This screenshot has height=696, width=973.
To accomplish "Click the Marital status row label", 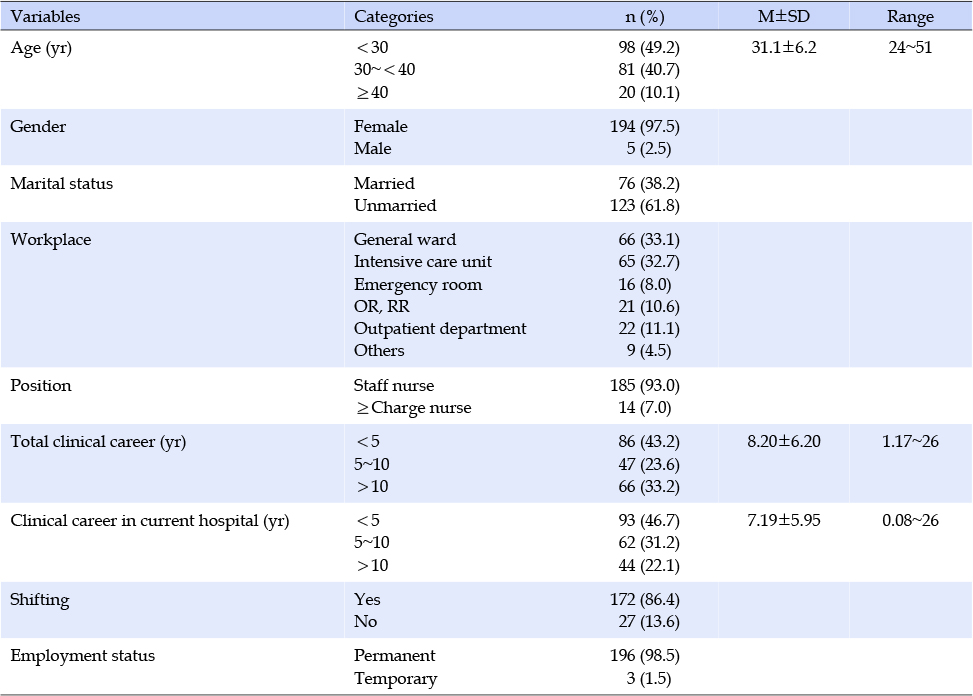I will (62, 184).
